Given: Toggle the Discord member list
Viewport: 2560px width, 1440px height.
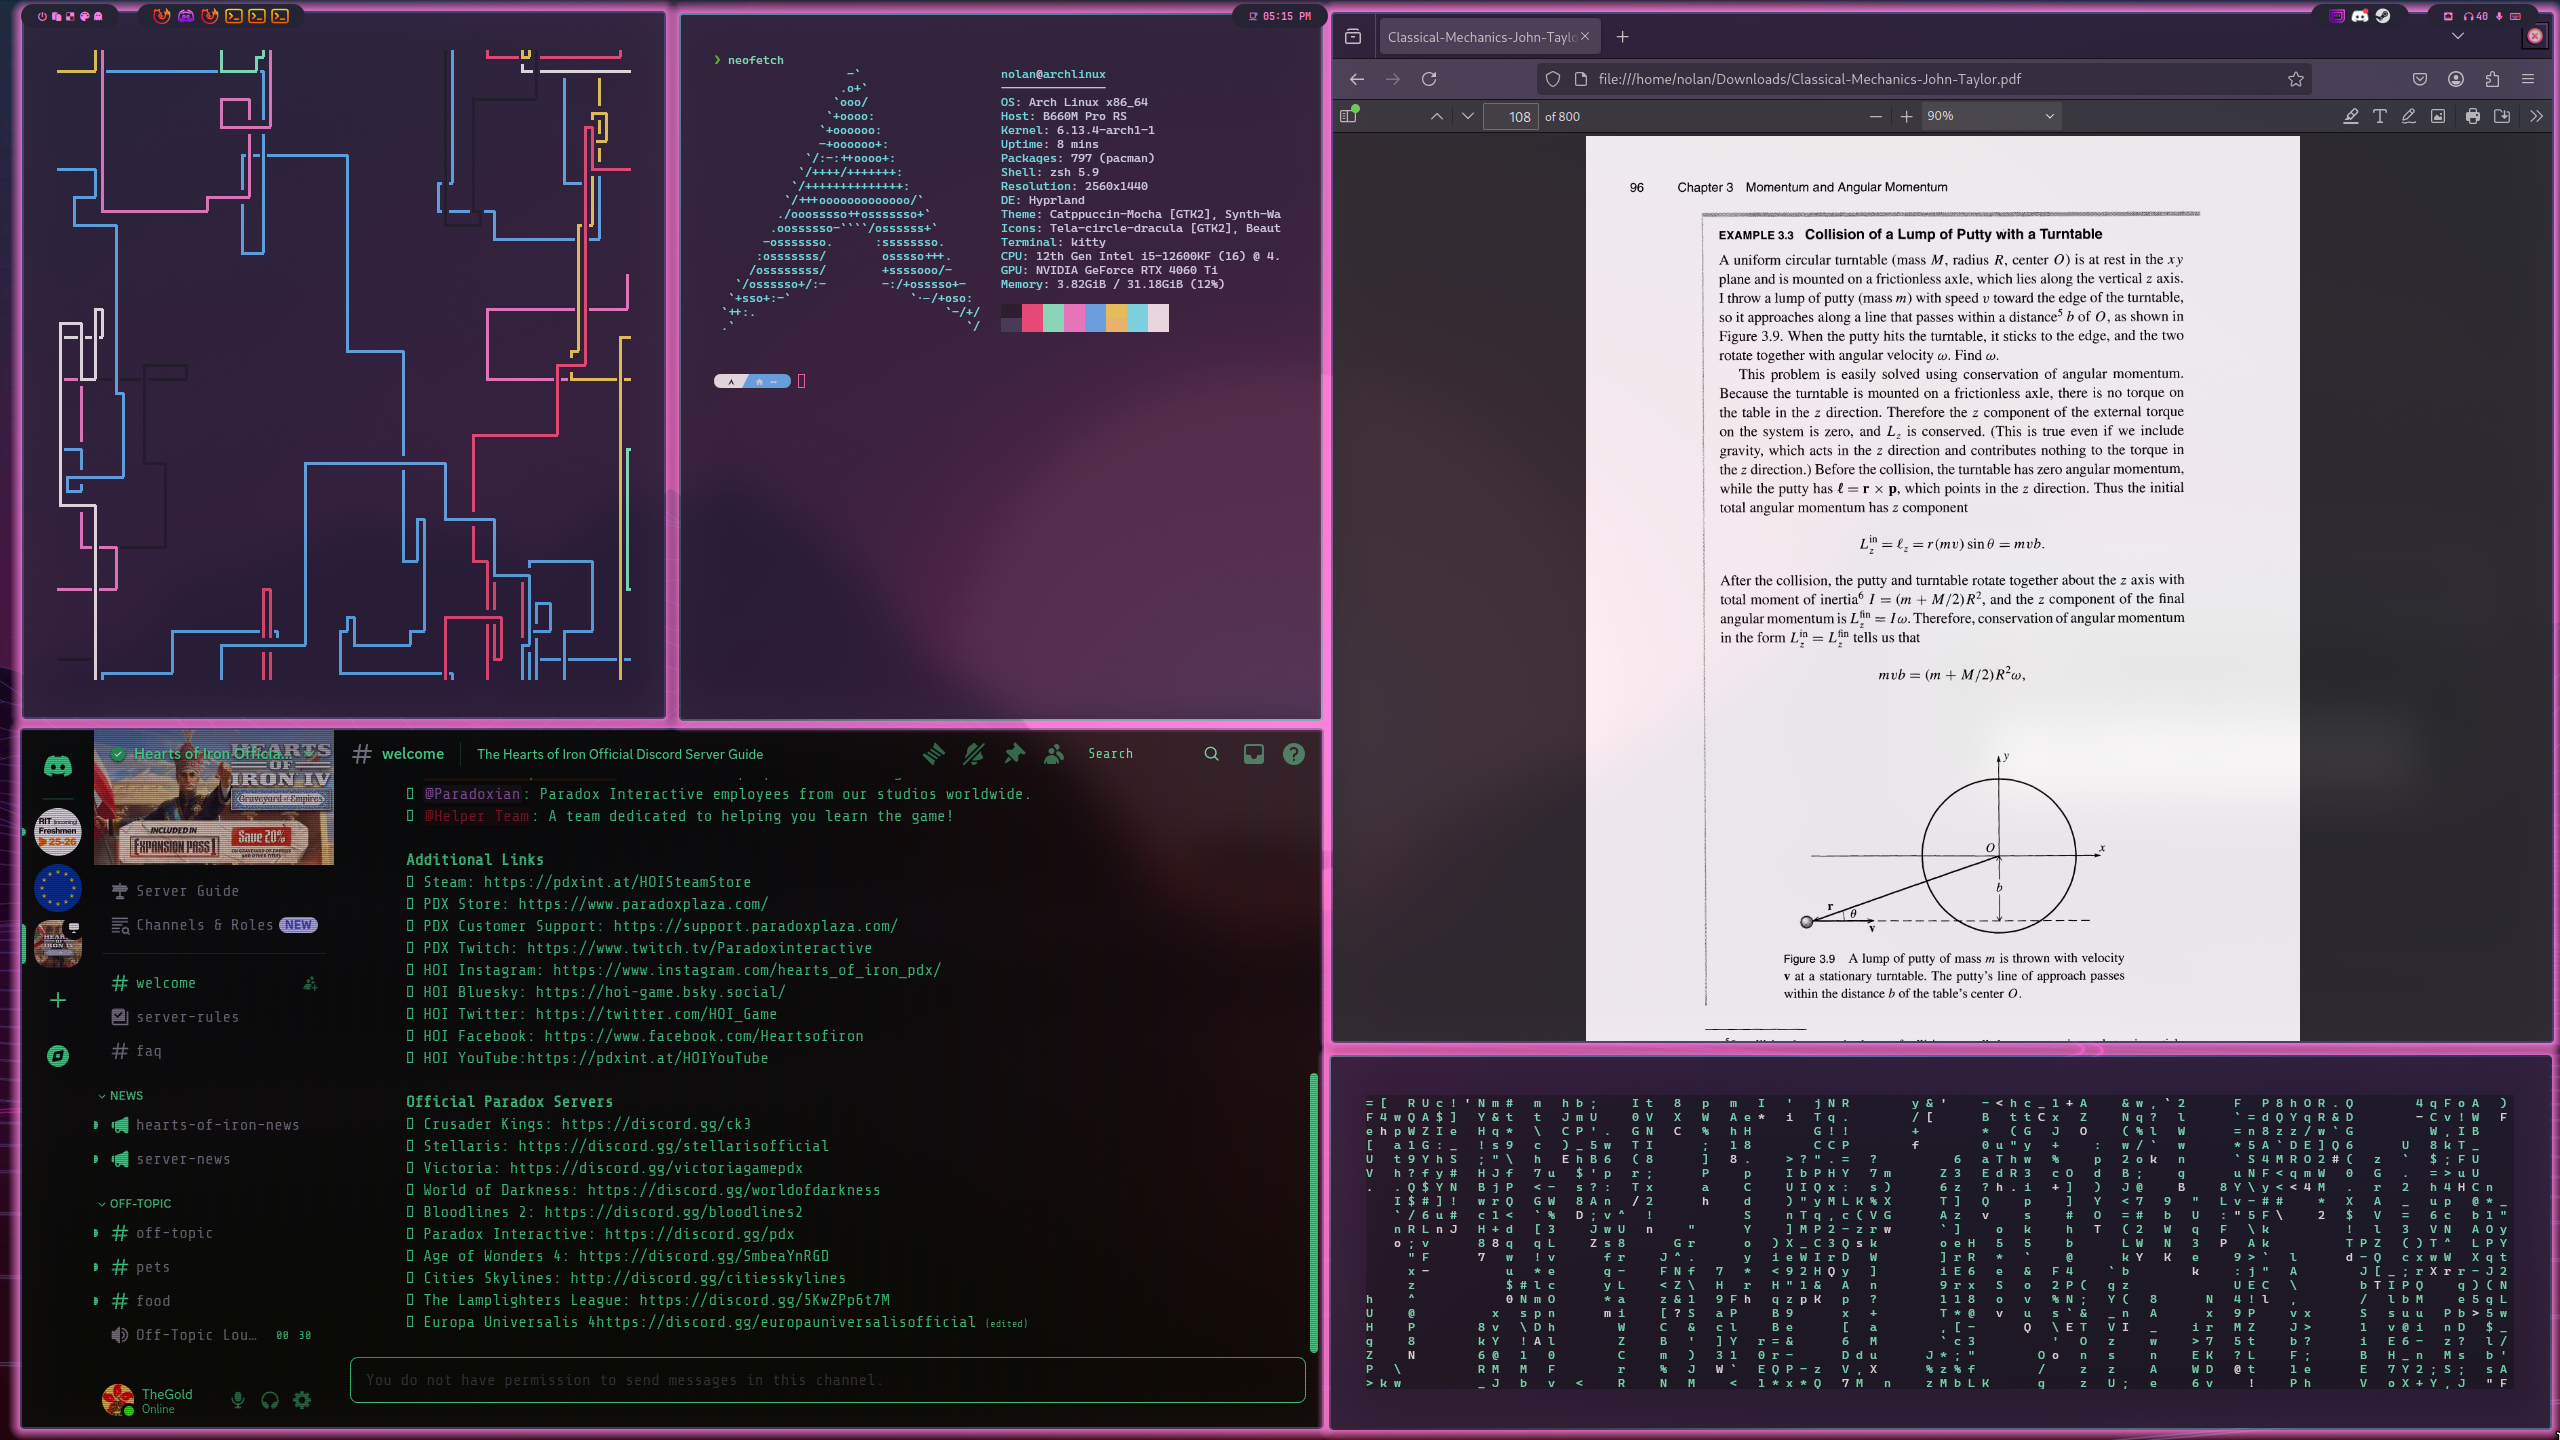Looking at the screenshot, I should (x=1054, y=754).
